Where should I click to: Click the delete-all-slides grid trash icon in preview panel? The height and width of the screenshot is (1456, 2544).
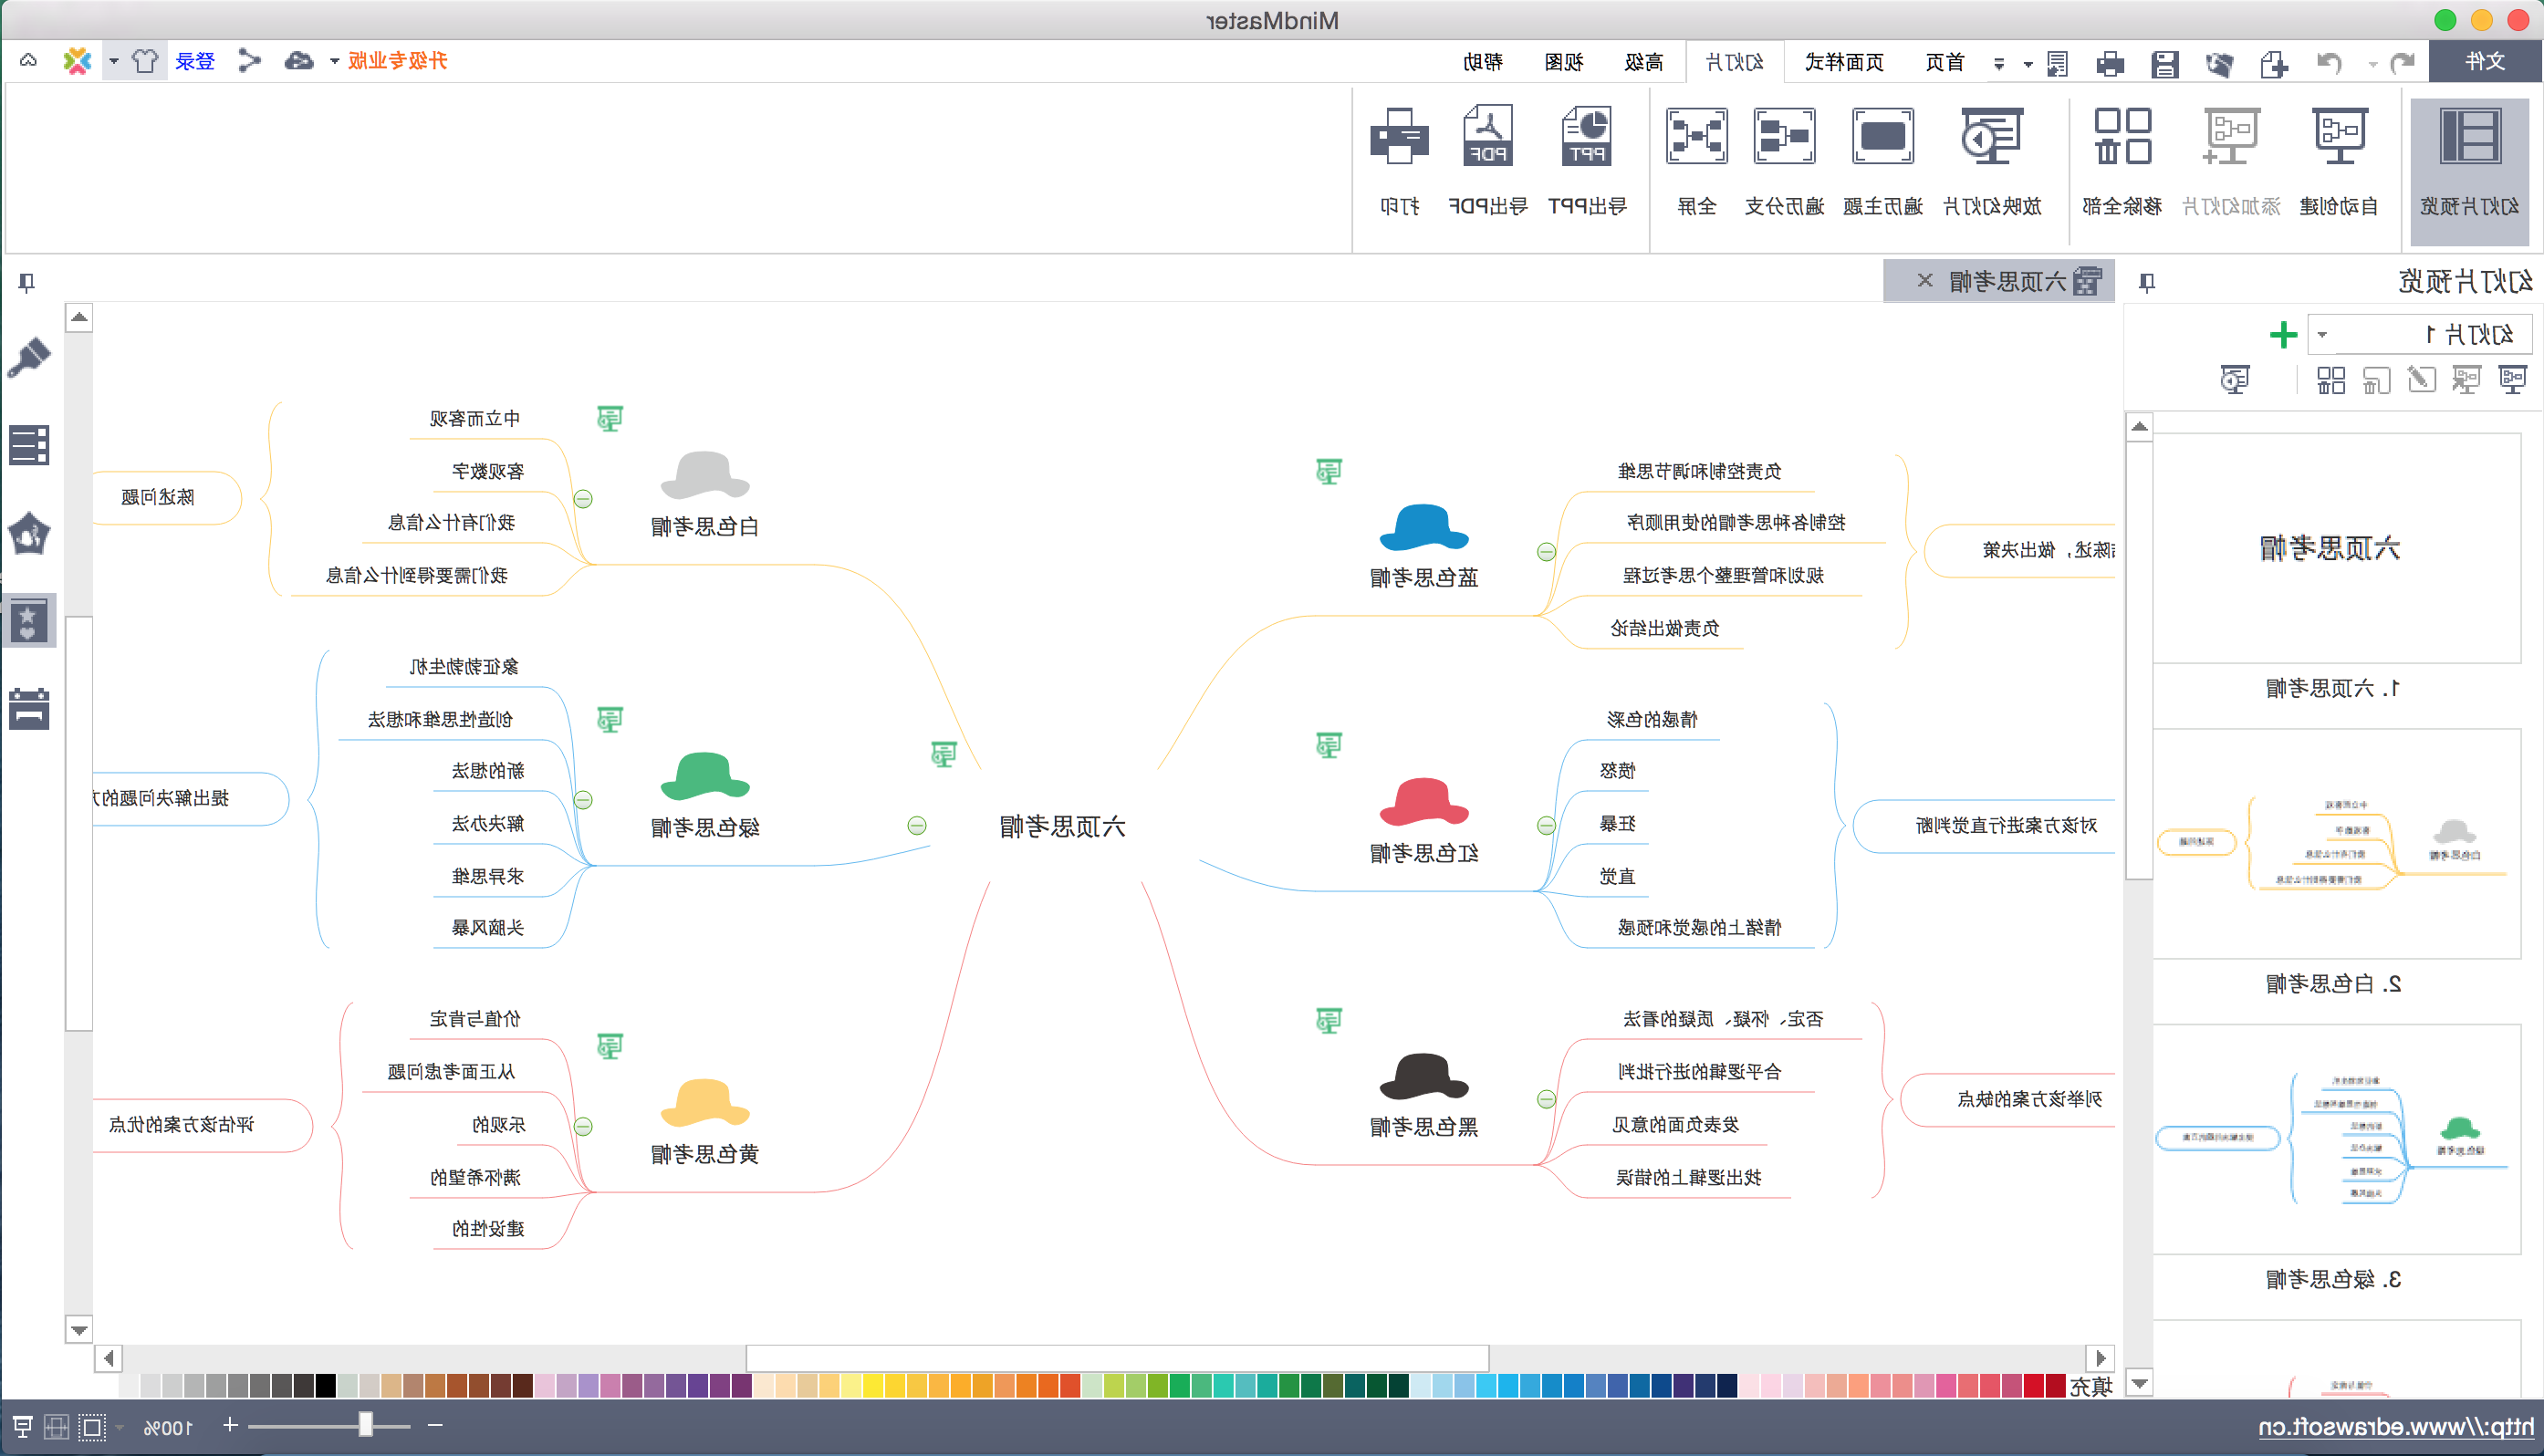pyautogui.click(x=2331, y=380)
